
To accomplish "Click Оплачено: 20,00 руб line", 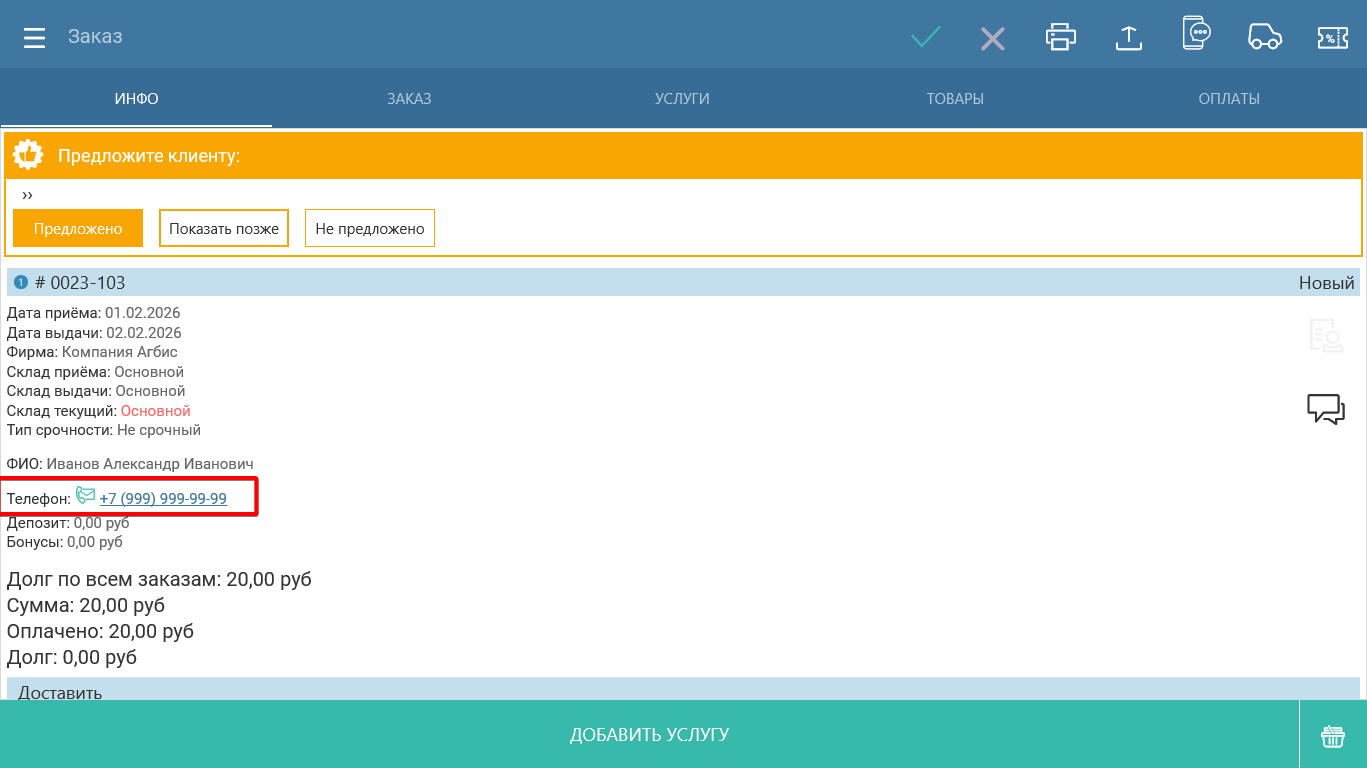I will (x=100, y=631).
